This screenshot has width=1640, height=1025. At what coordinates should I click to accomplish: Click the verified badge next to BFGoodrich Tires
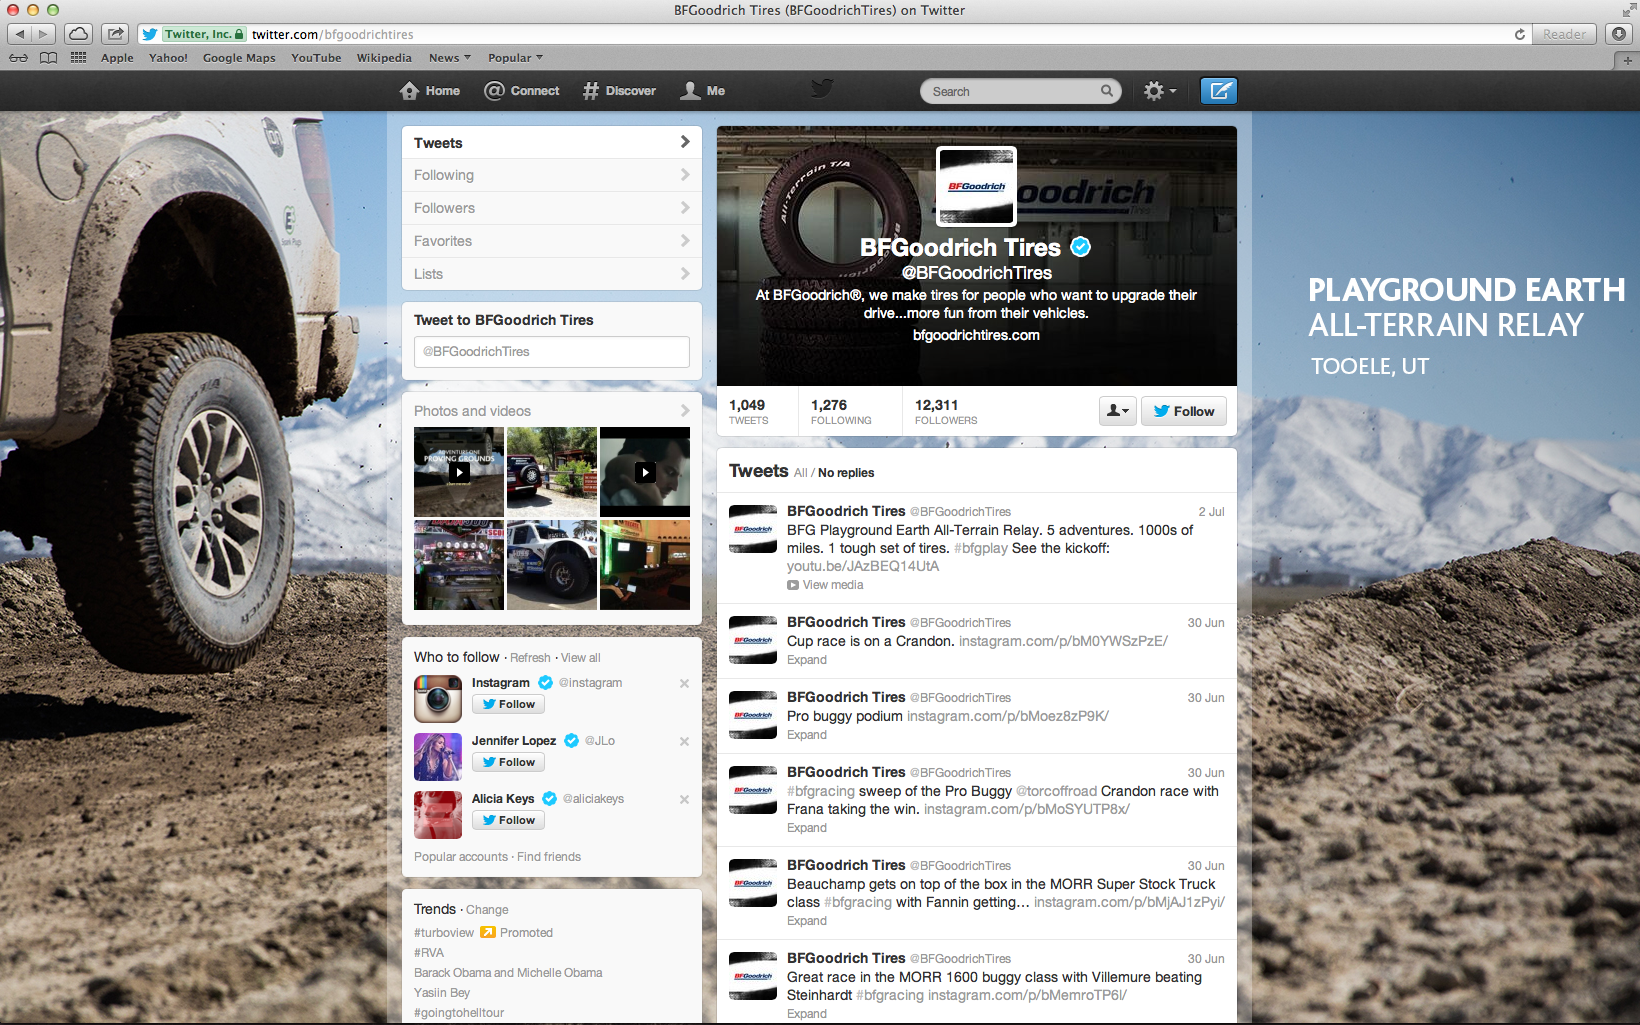tap(1081, 246)
